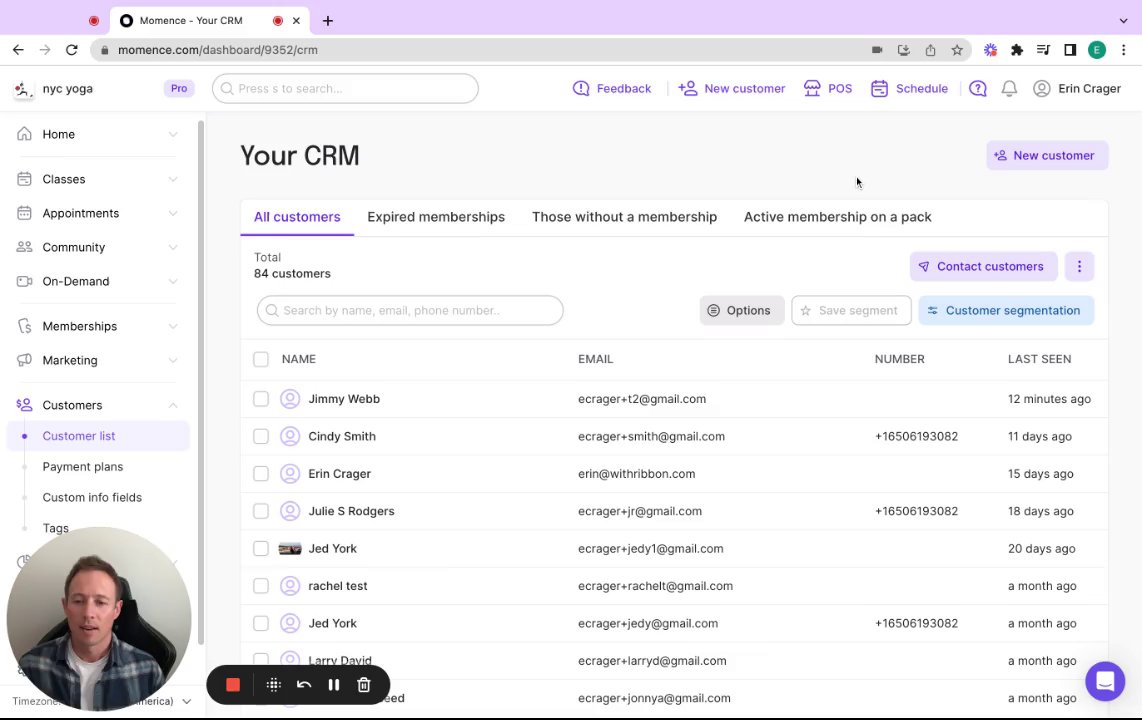Click Home icon in sidebar
The image size is (1142, 720).
point(24,134)
